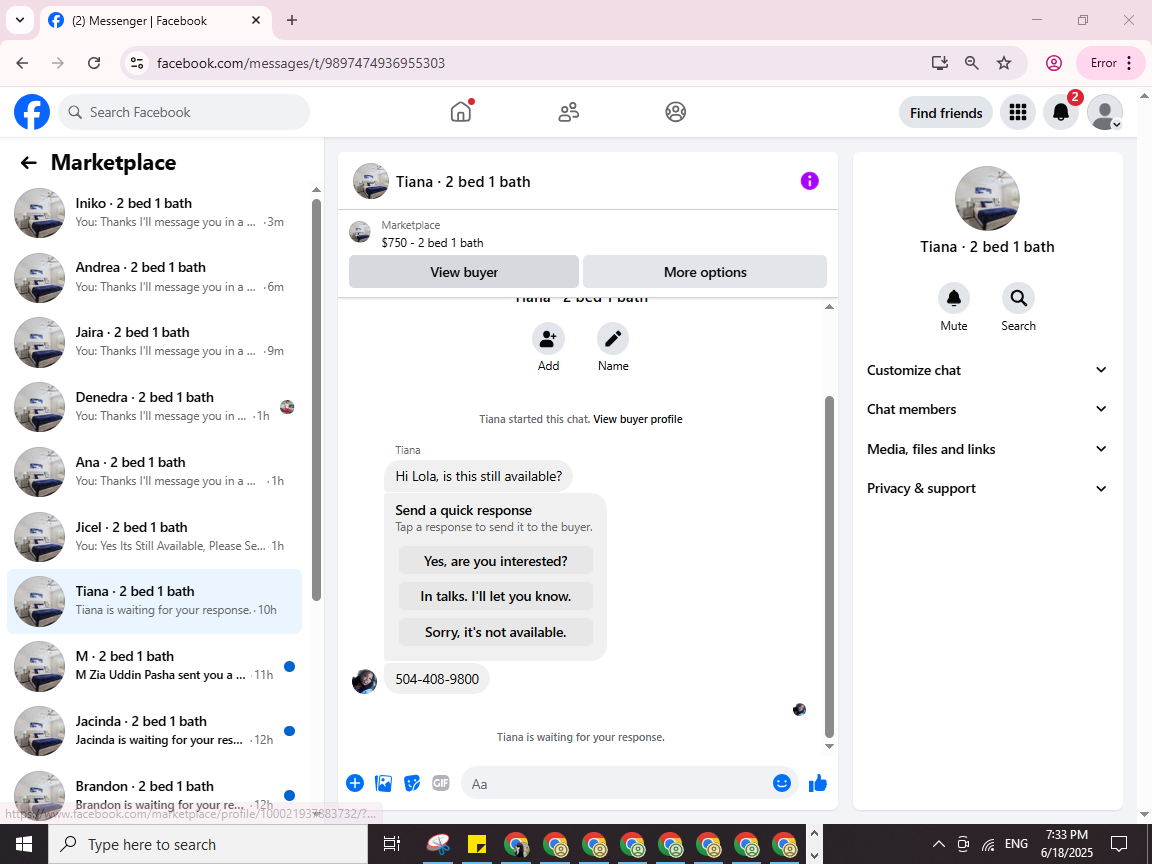Open the Jicel 2 bed 1 bath conversation

tap(154, 536)
